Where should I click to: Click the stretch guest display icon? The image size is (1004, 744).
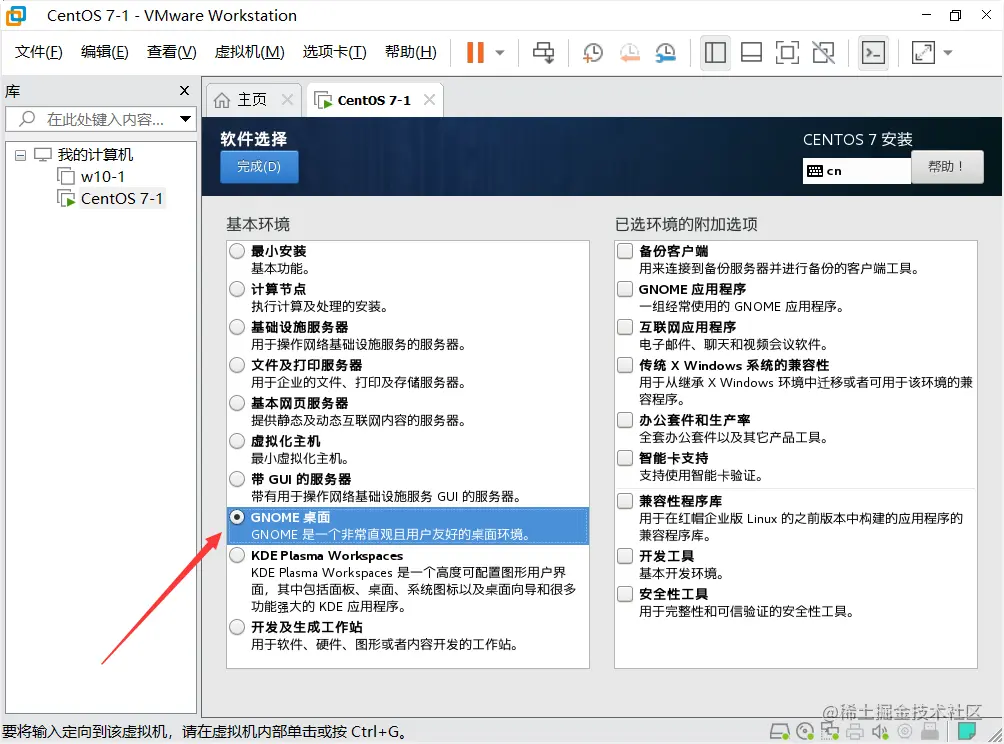click(x=923, y=53)
